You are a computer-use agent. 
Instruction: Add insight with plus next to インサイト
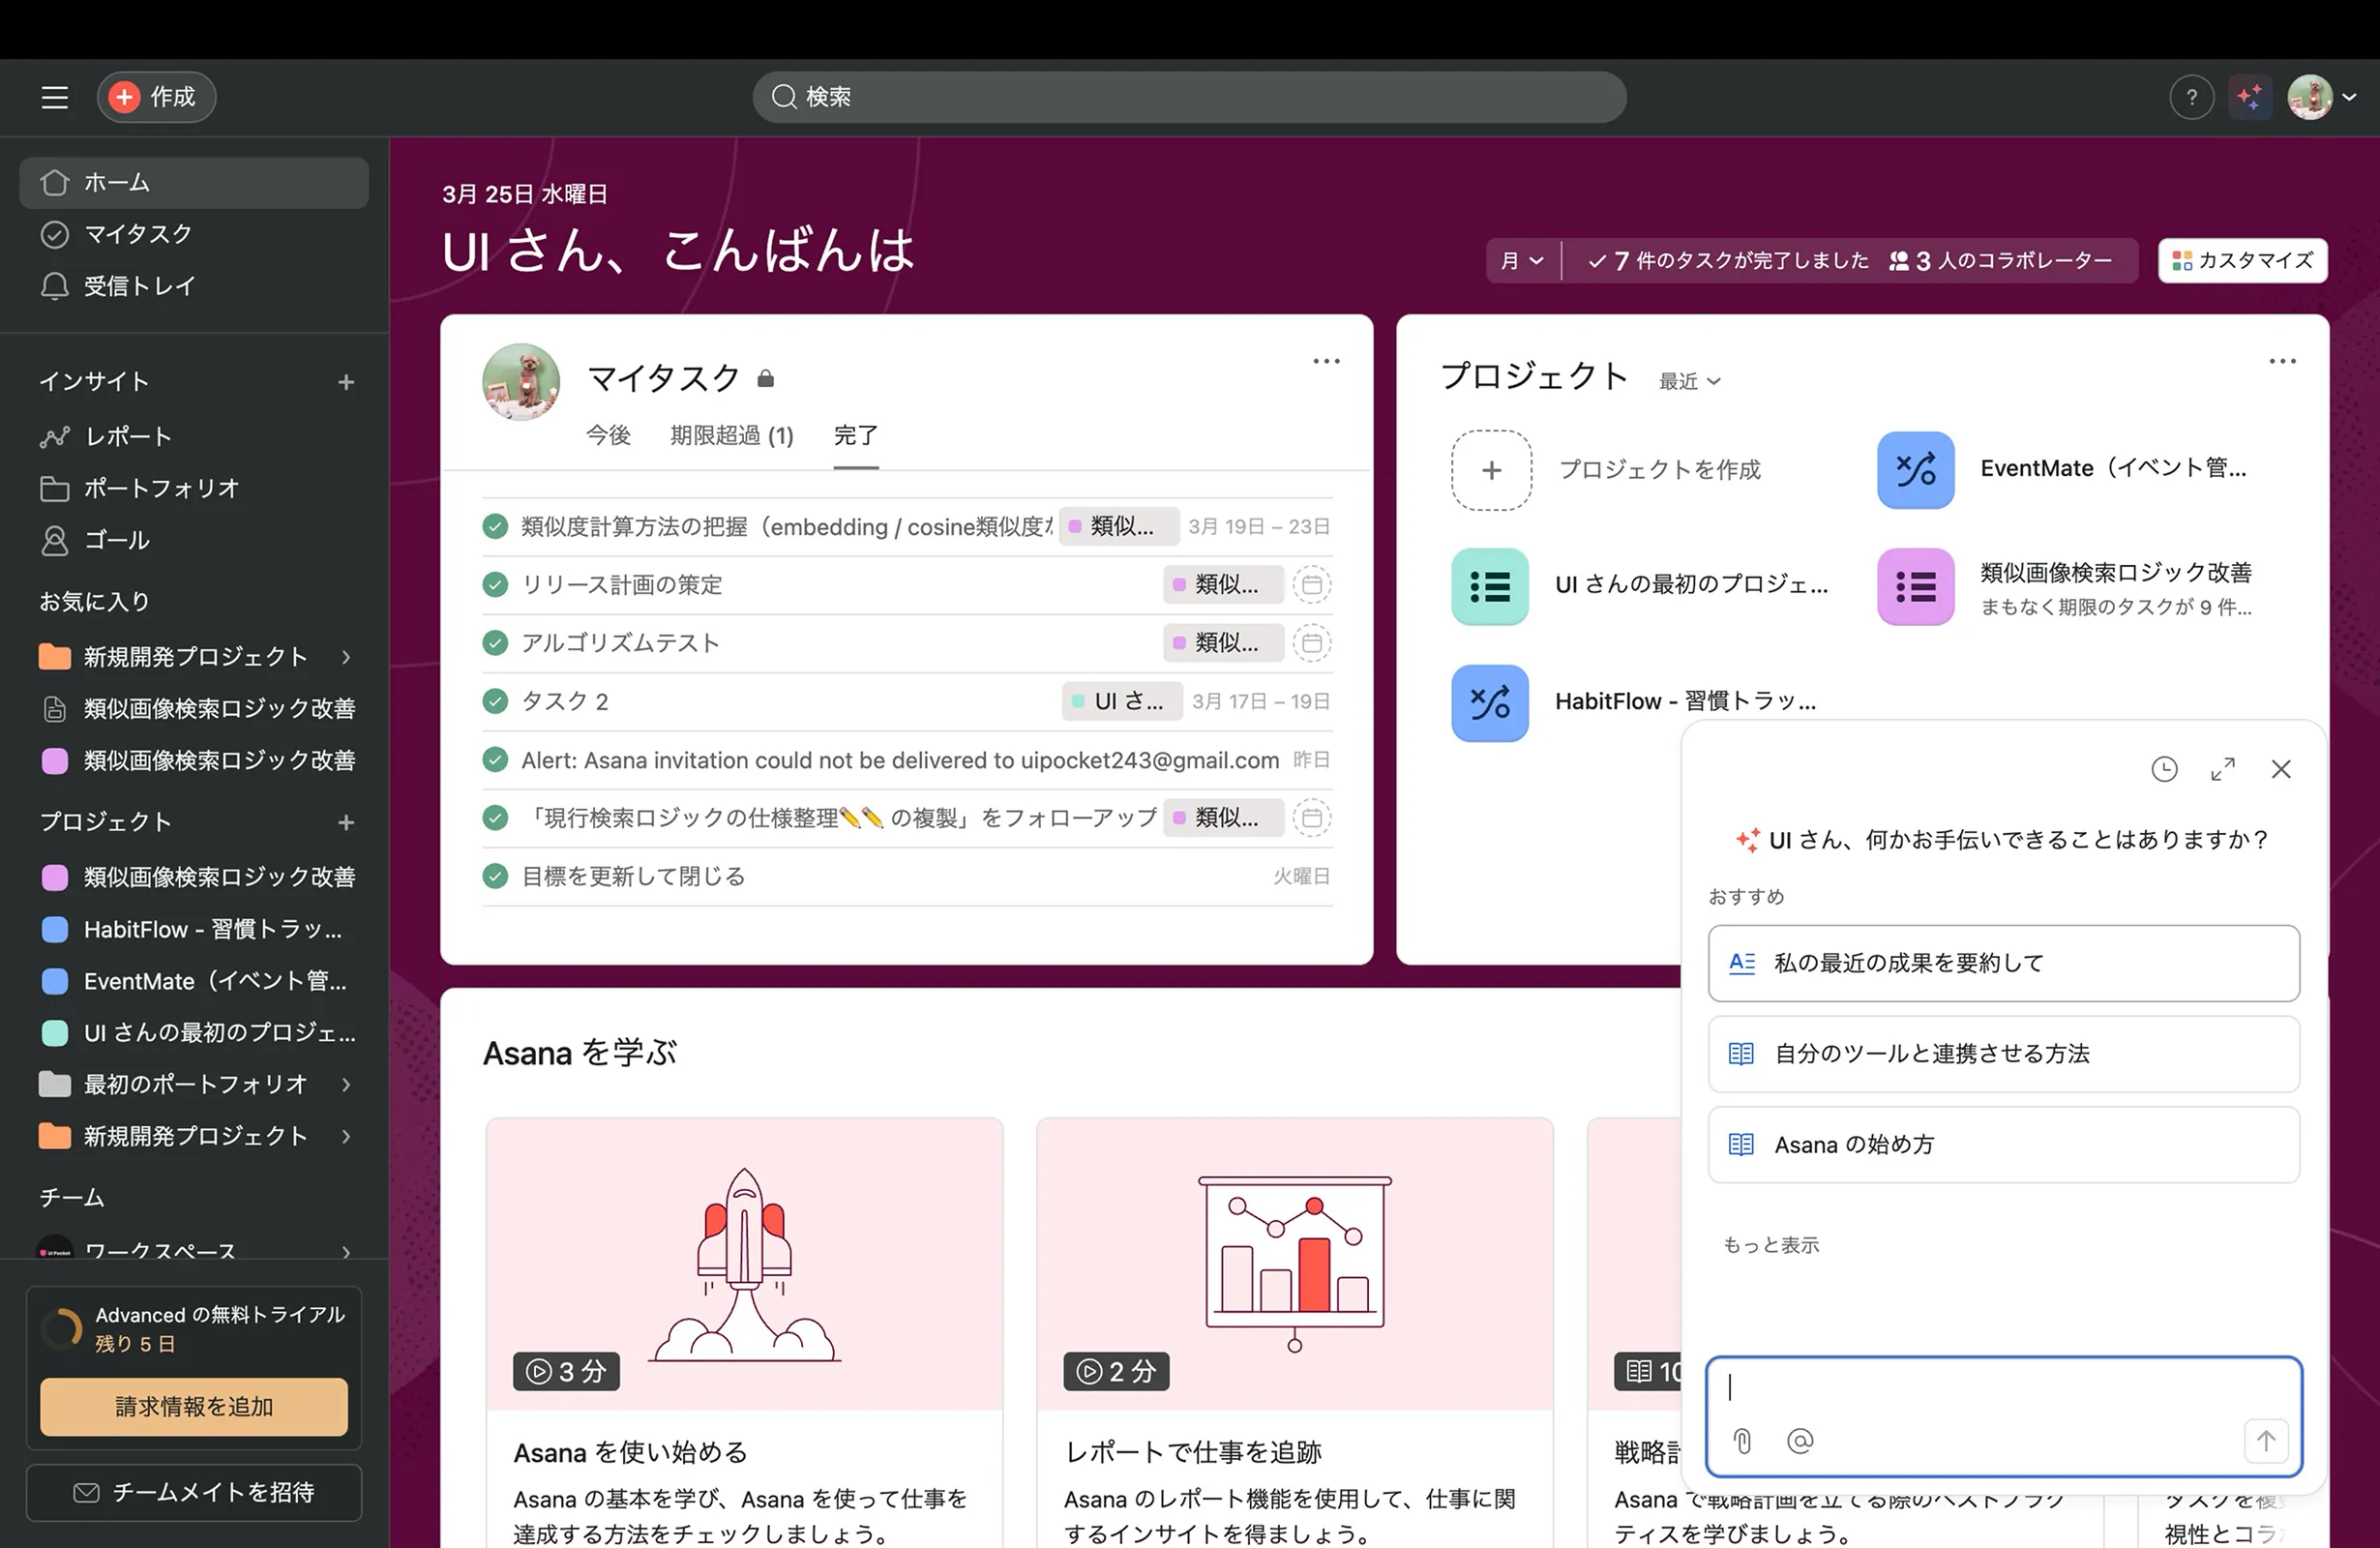tap(346, 382)
